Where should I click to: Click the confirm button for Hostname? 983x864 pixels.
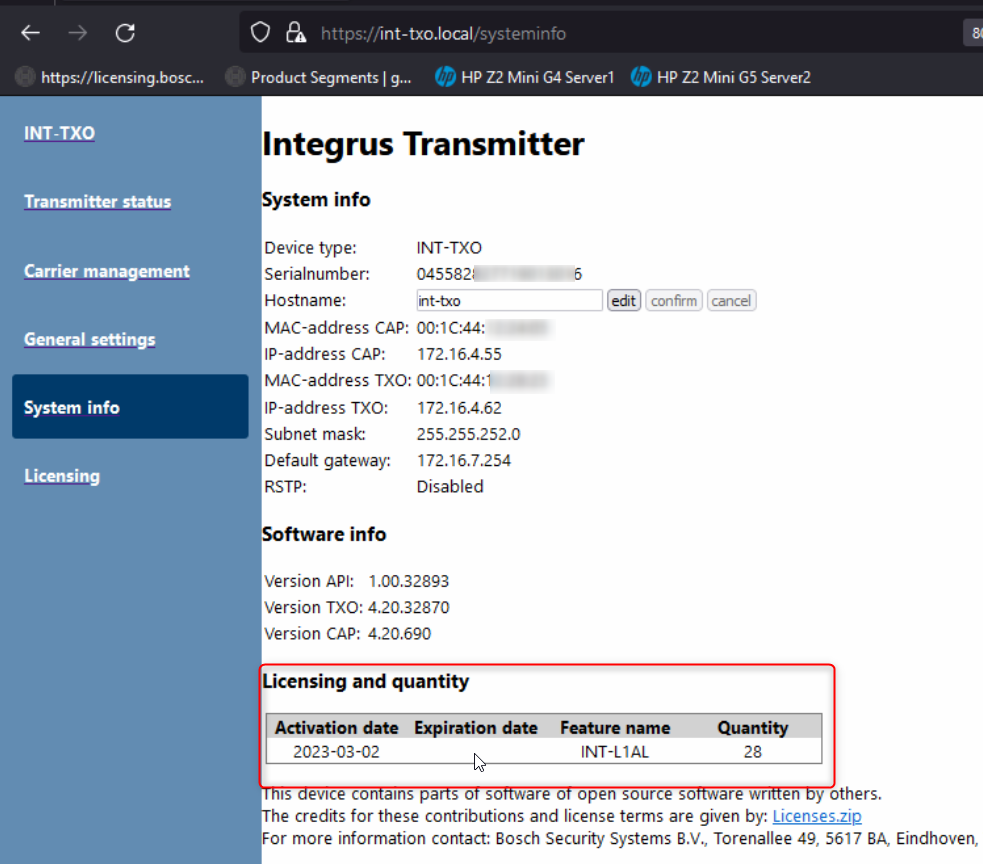tap(674, 301)
